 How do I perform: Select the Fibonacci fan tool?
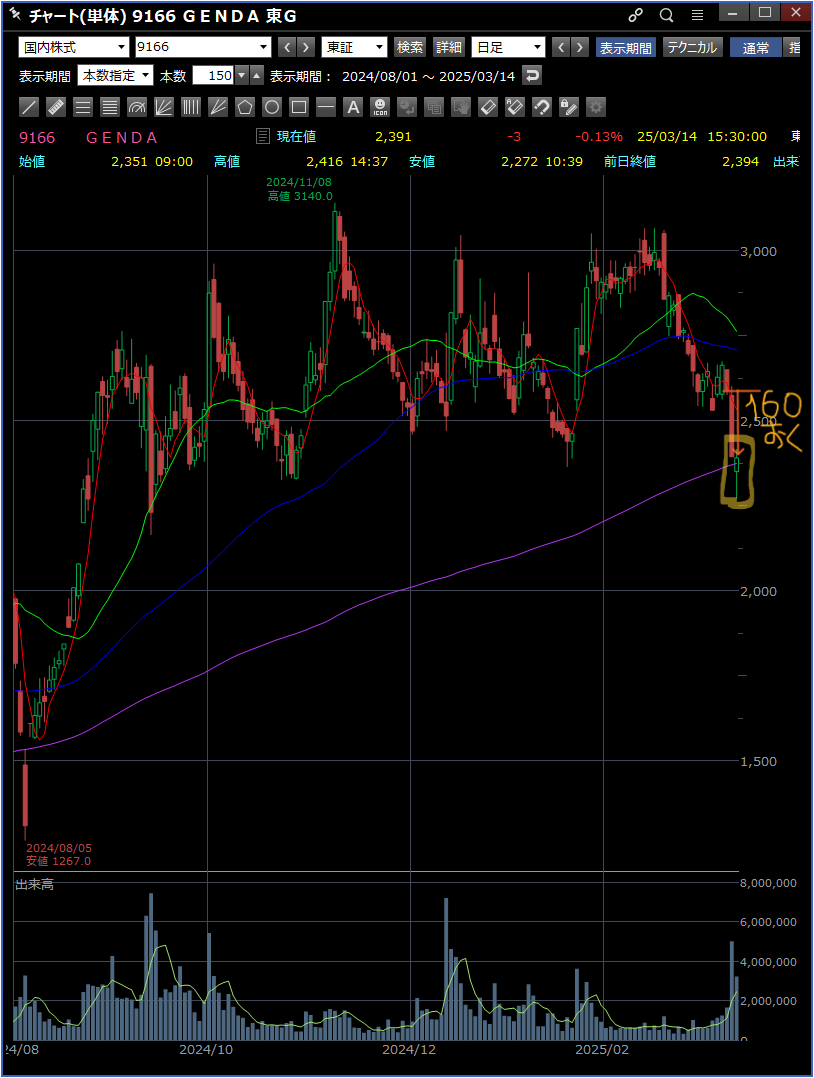point(164,107)
